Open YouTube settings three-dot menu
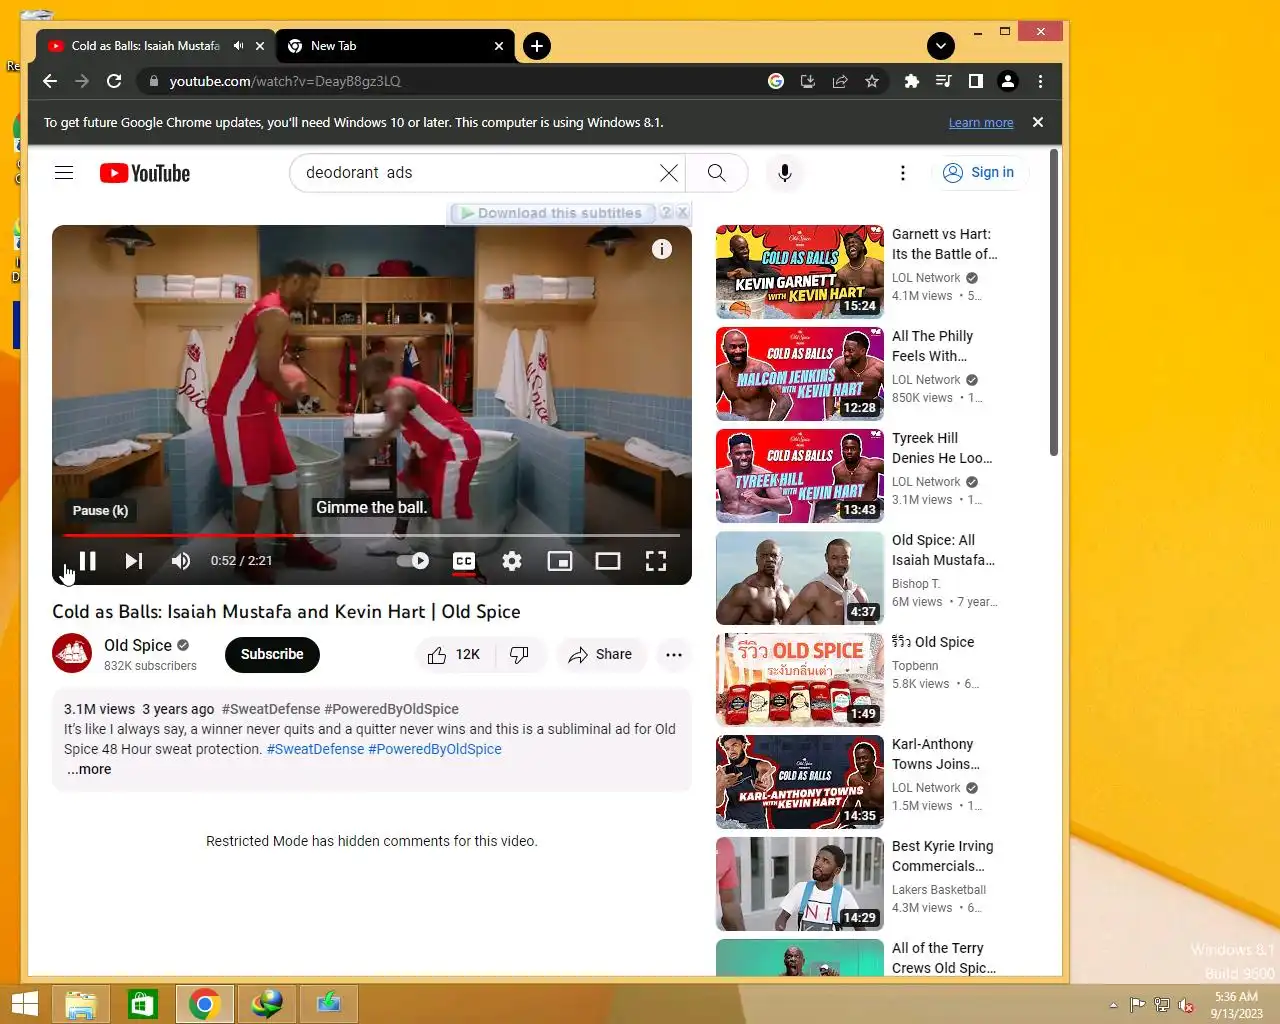Image resolution: width=1280 pixels, height=1024 pixels. [903, 173]
